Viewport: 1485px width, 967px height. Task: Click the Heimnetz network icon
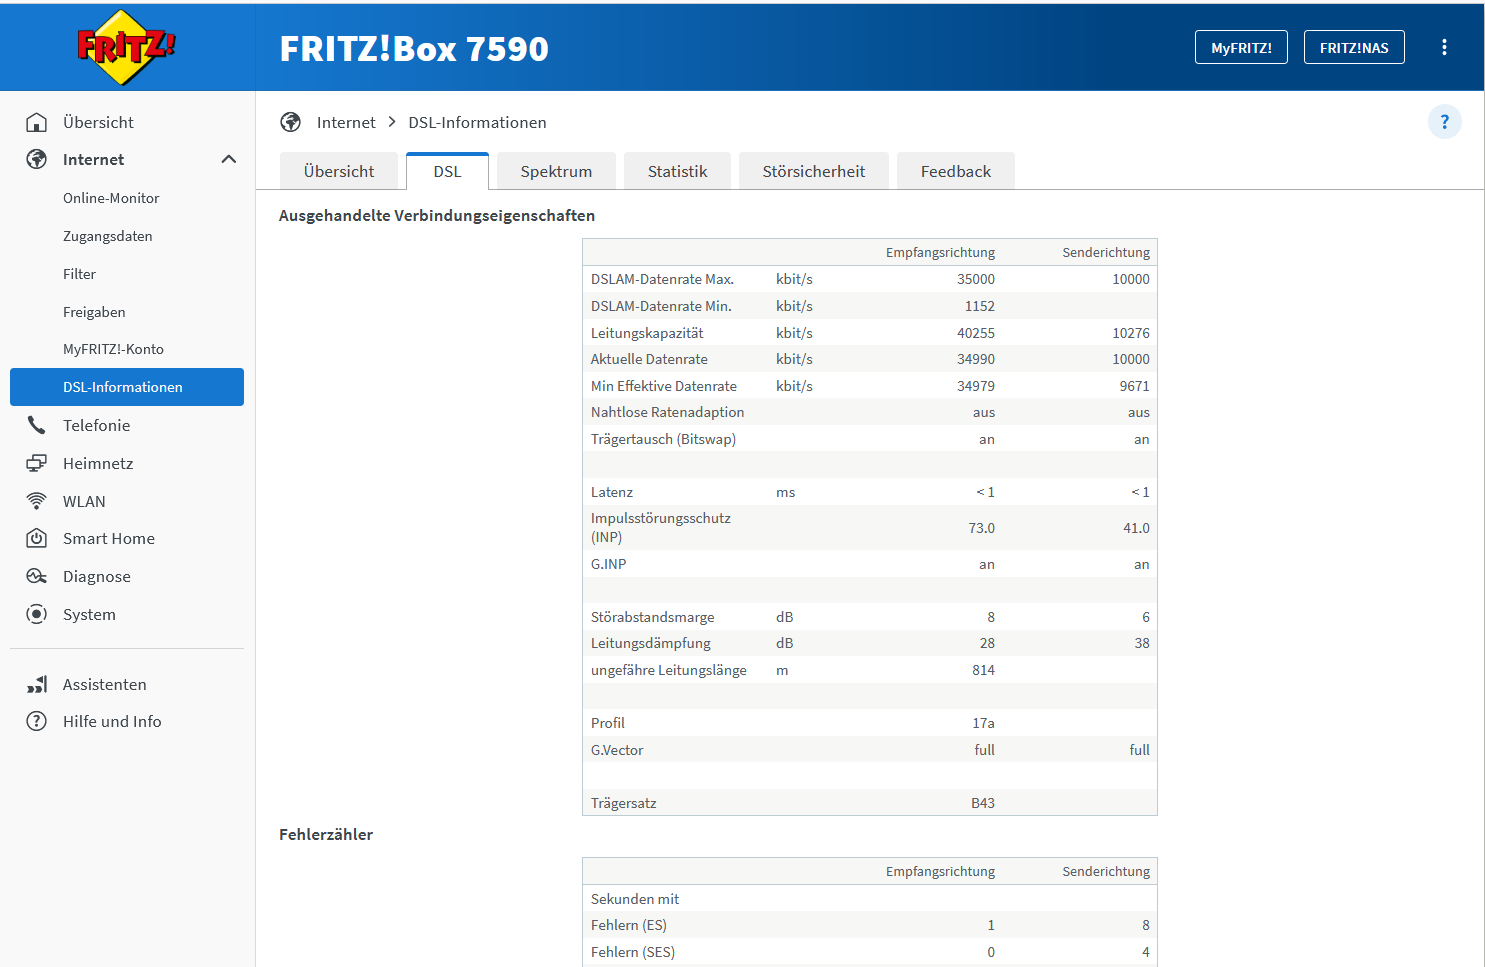pyautogui.click(x=37, y=463)
